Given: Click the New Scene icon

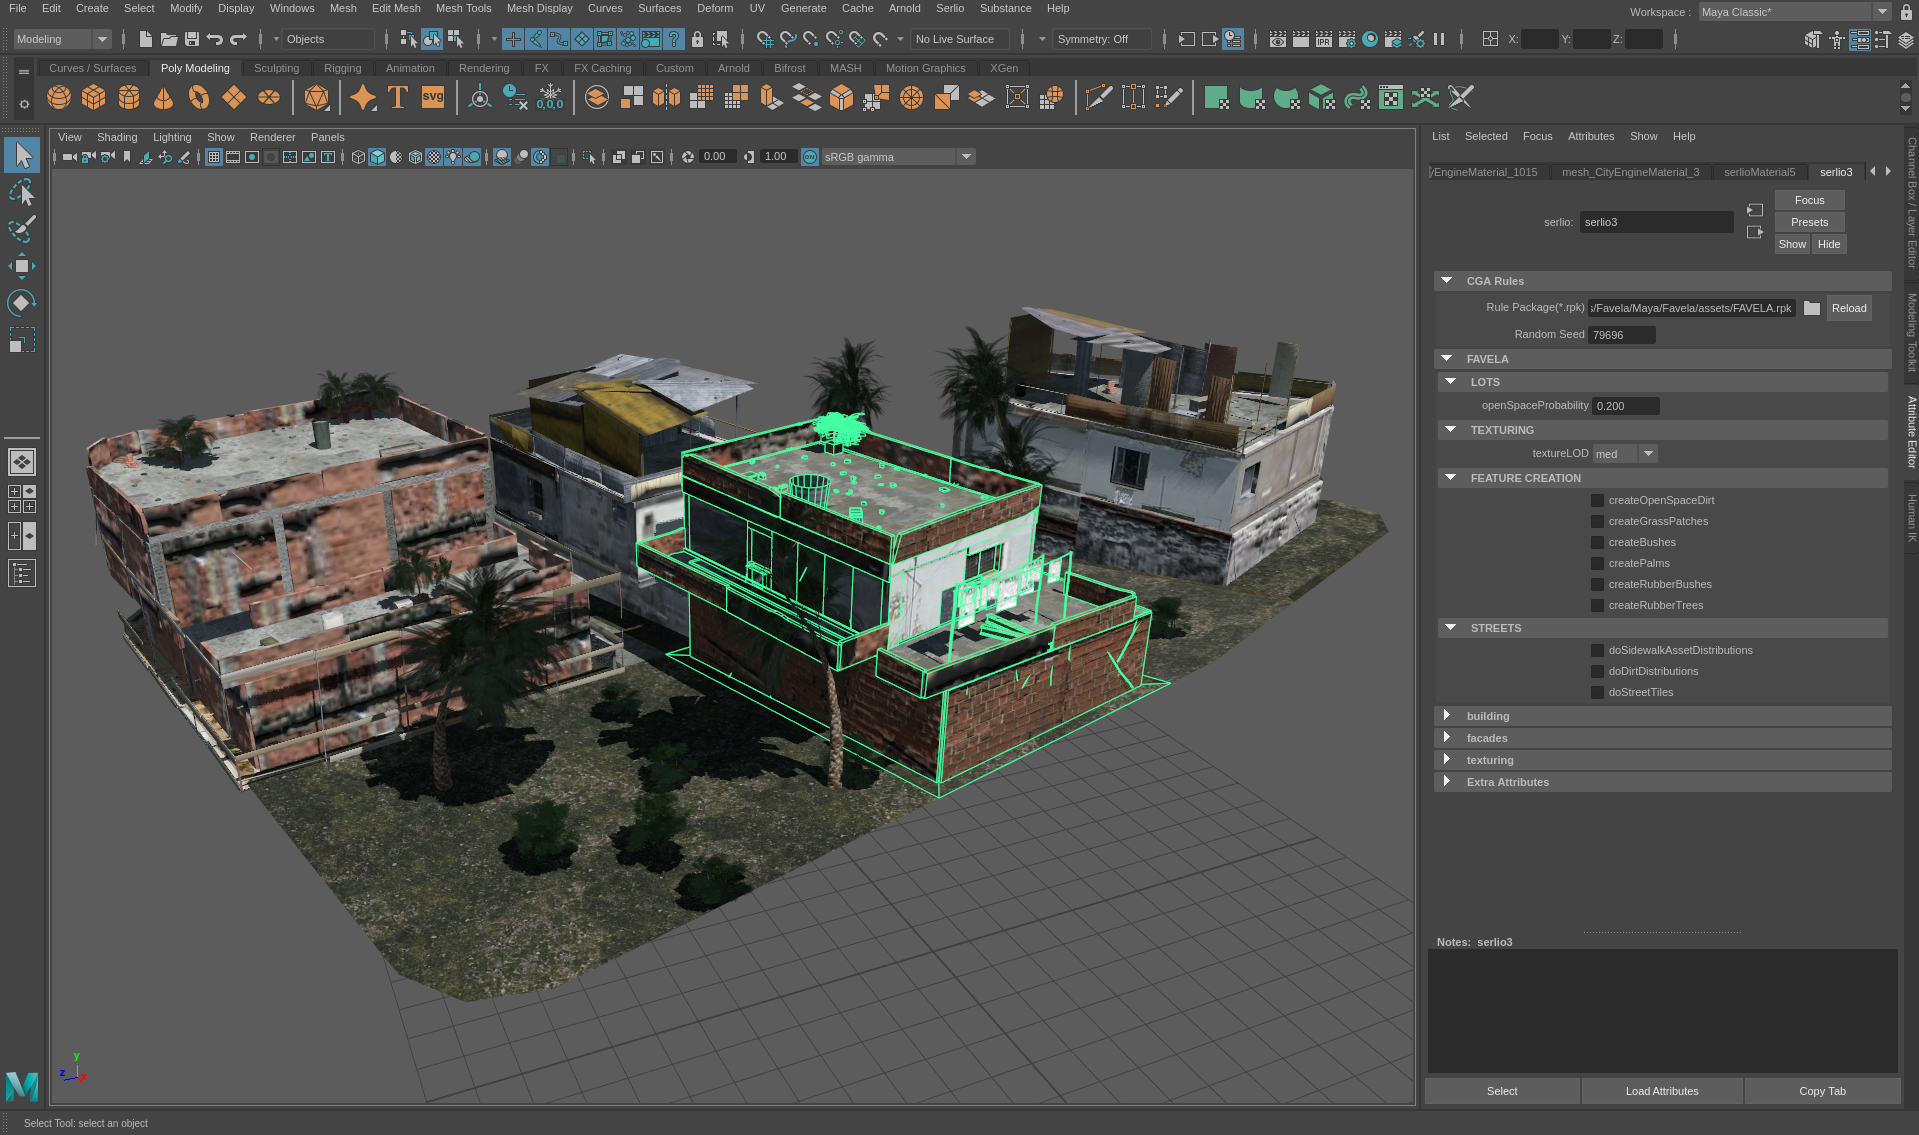Looking at the screenshot, I should (x=146, y=39).
